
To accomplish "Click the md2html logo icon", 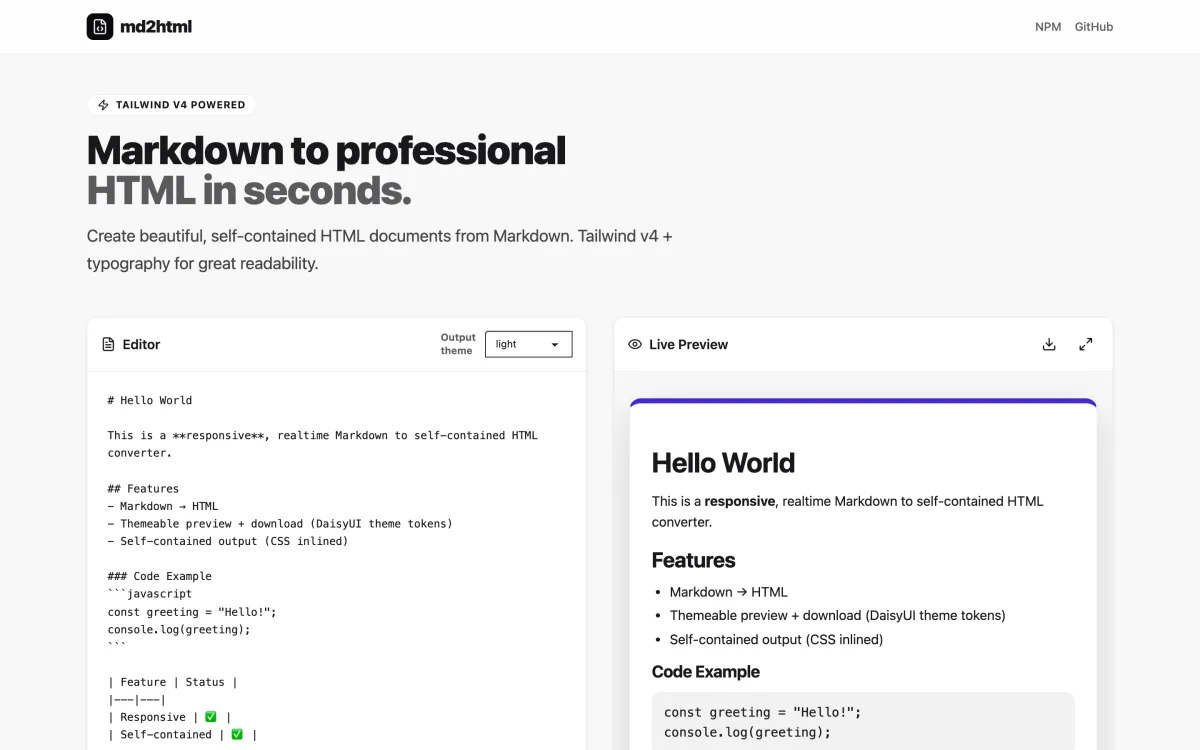I will click(x=100, y=27).
